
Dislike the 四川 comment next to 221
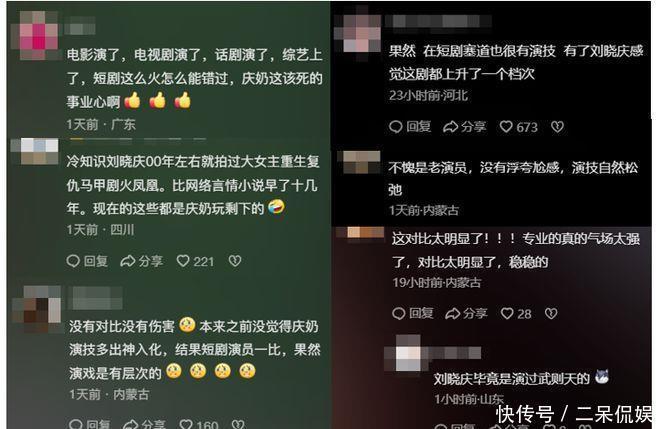pos(235,261)
